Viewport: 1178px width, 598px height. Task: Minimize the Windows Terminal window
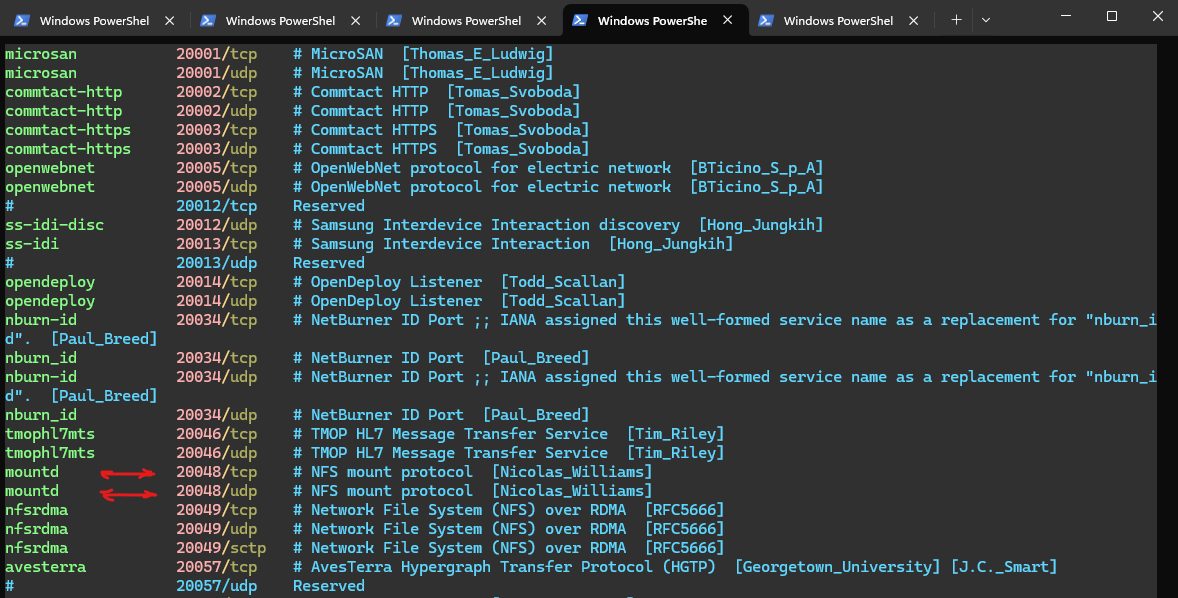pos(1065,16)
